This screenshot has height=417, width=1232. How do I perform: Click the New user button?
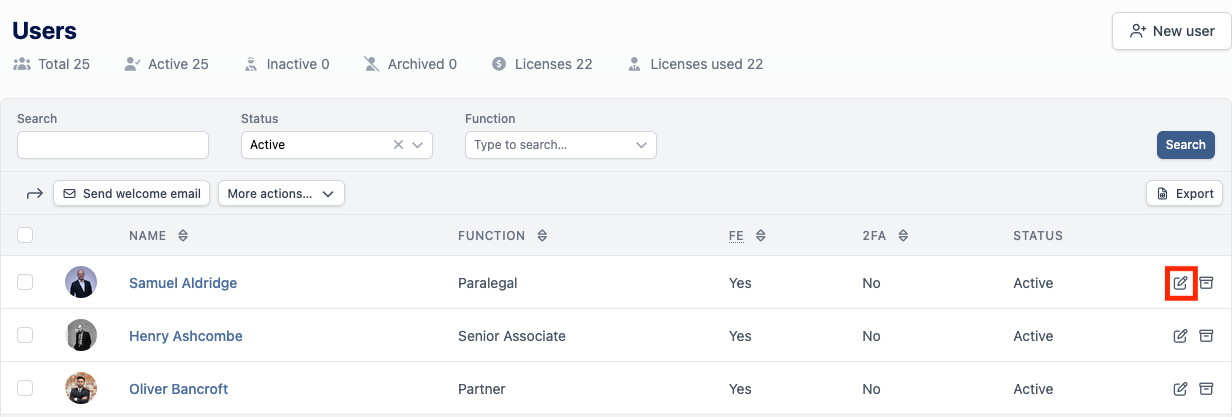click(1171, 31)
